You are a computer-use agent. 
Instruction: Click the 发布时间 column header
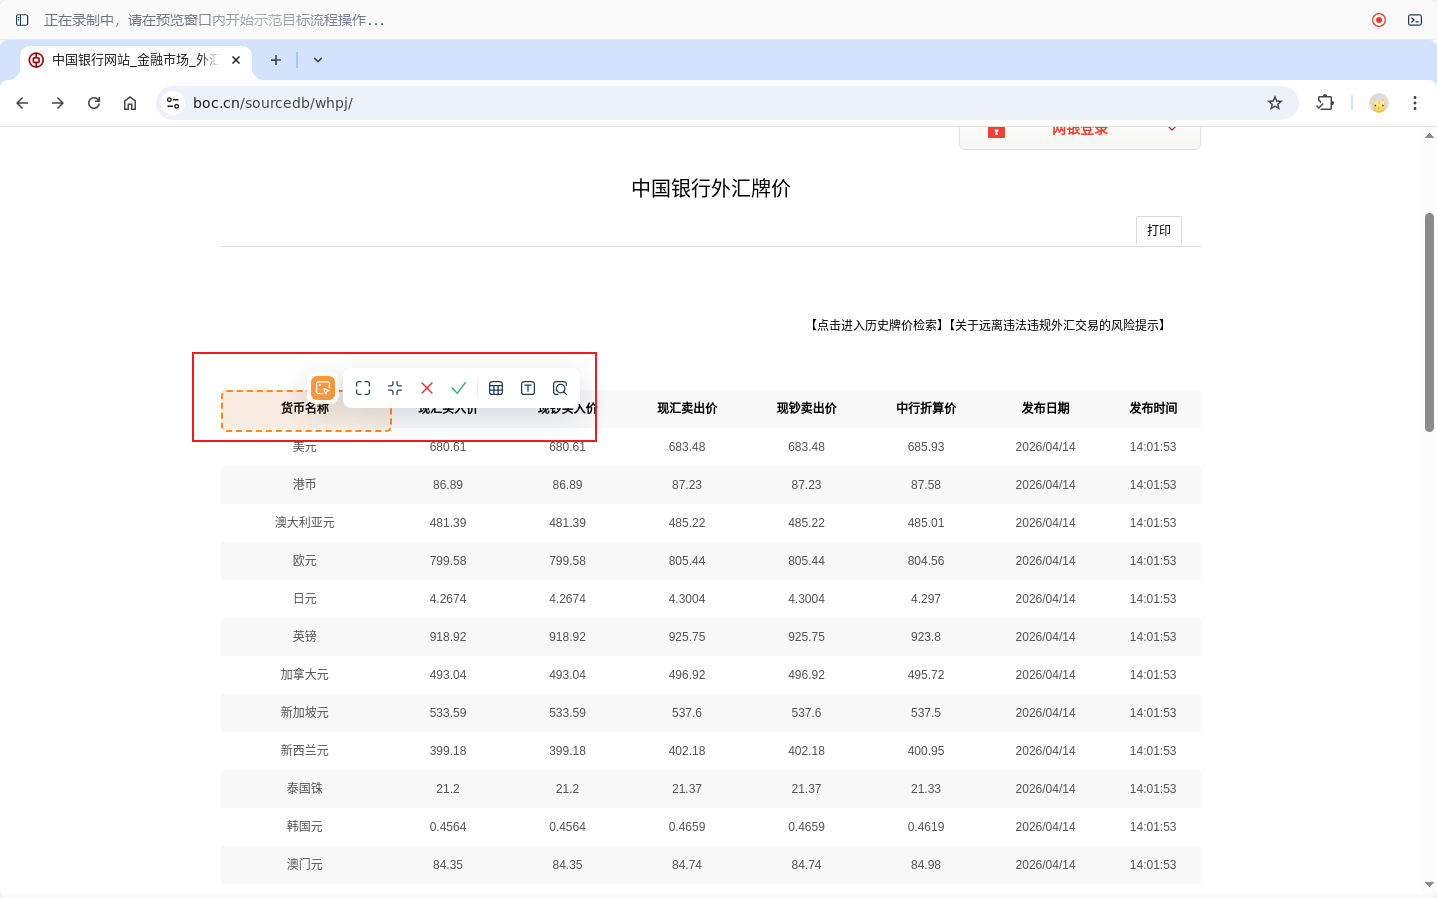pyautogui.click(x=1153, y=408)
